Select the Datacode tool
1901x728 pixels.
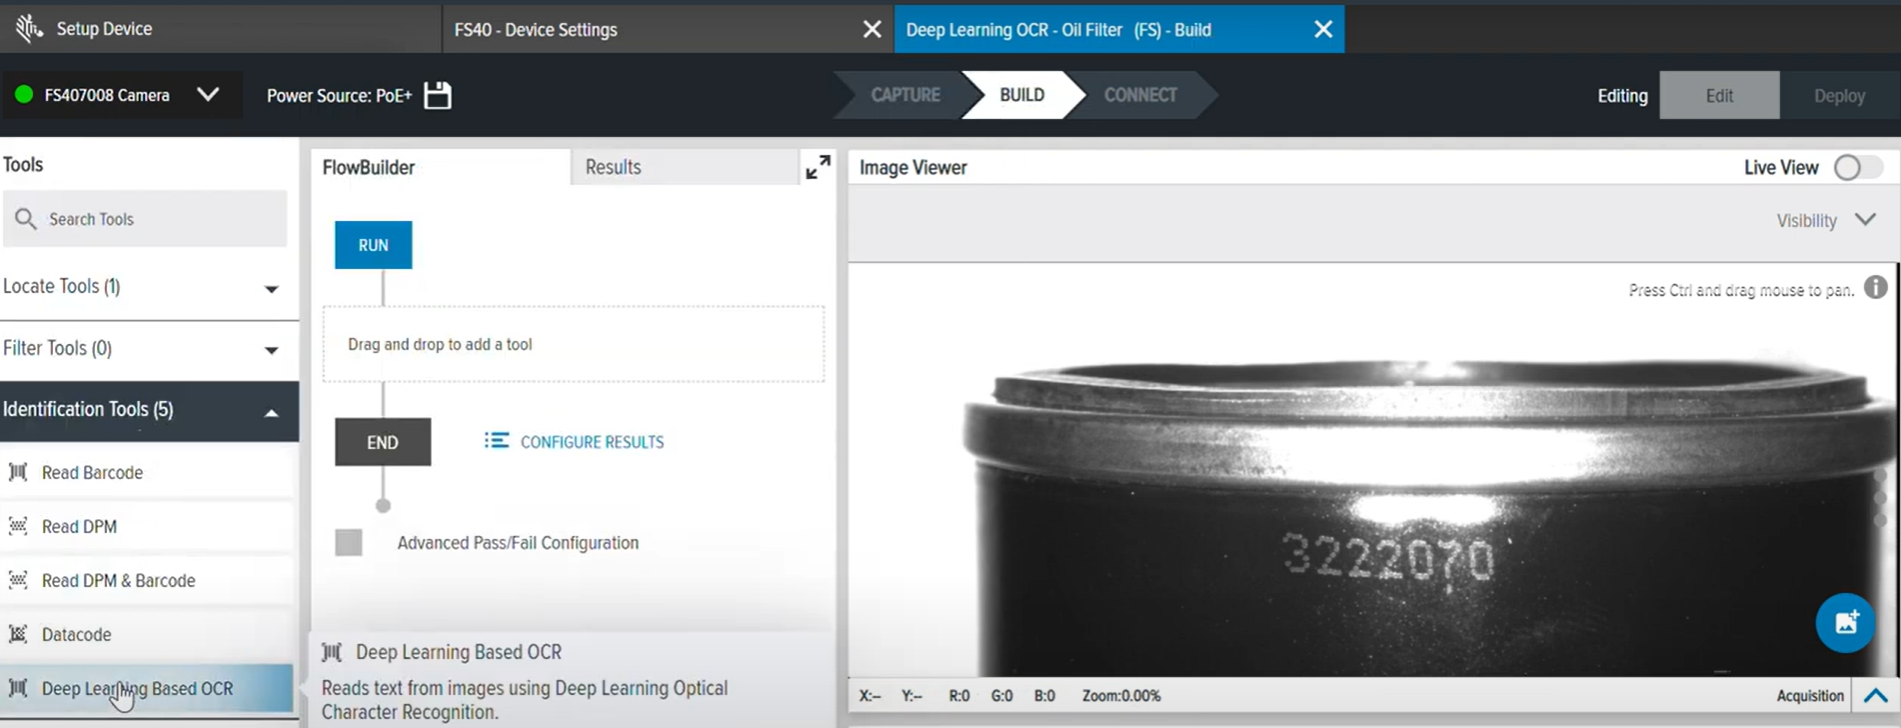point(76,635)
